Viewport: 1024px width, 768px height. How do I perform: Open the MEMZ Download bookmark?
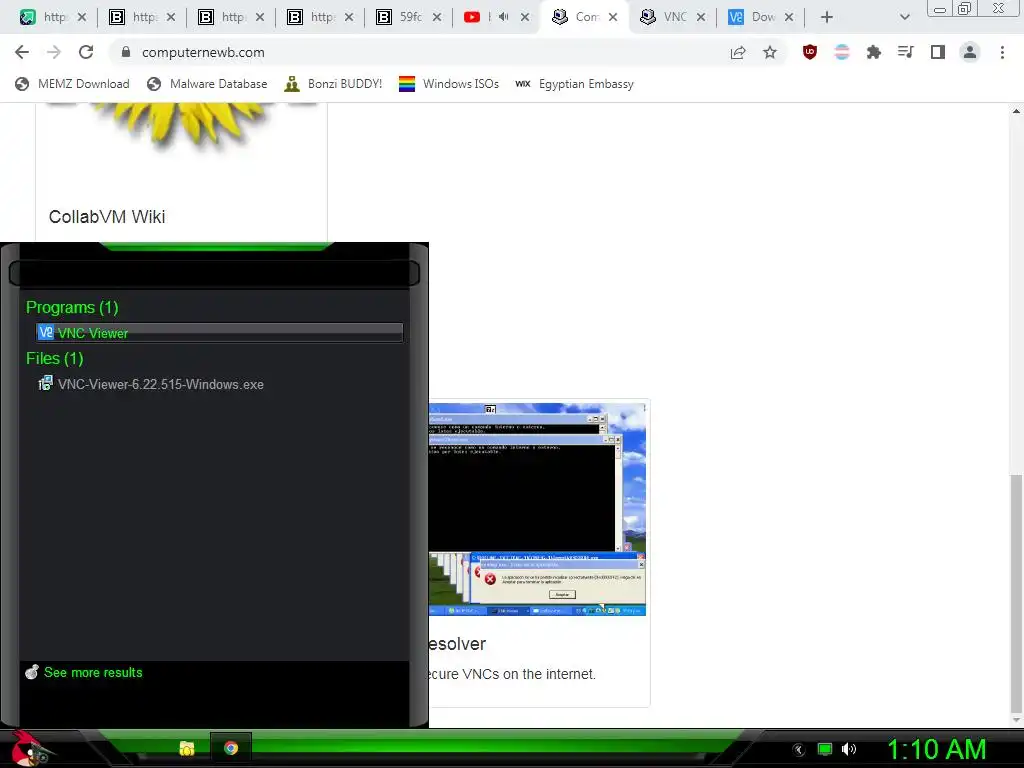point(72,84)
